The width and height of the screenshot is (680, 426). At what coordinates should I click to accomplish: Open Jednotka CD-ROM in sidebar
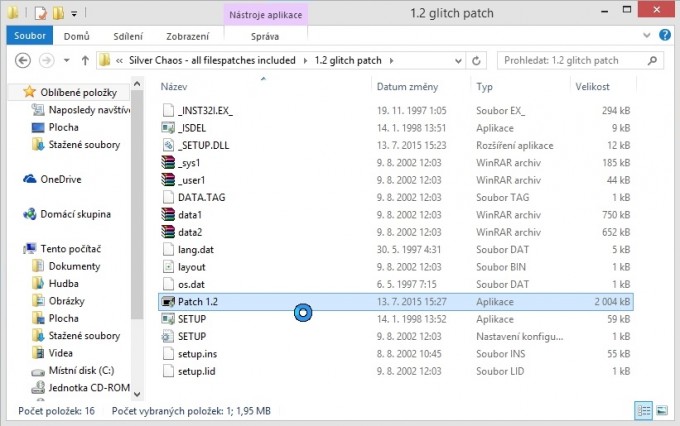[89, 387]
